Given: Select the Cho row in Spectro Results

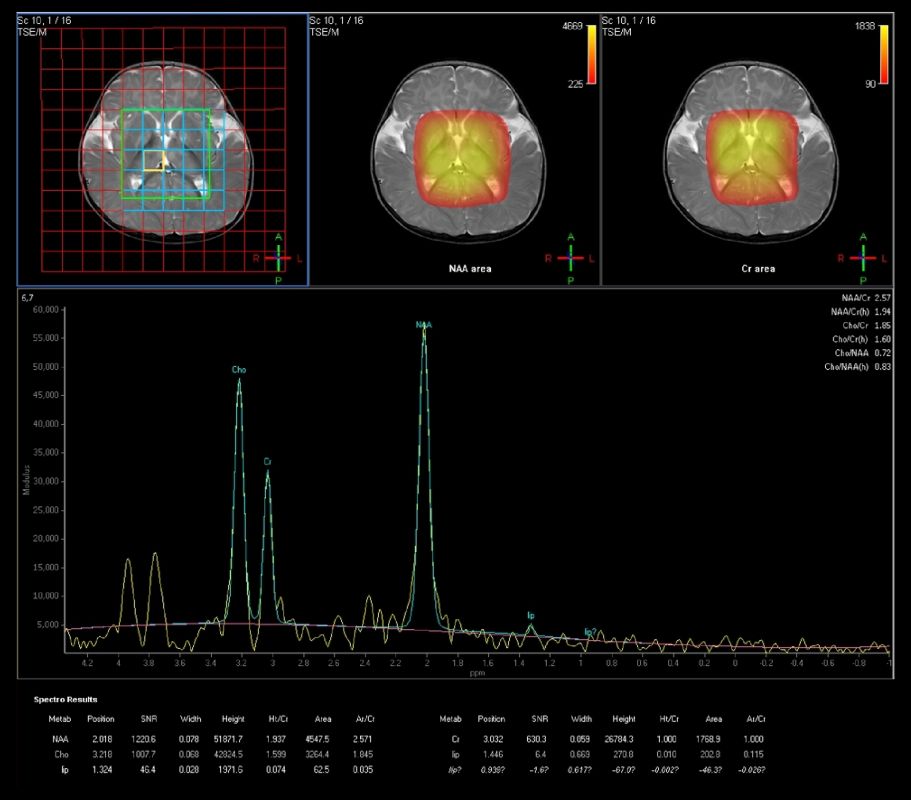Looking at the screenshot, I should pyautogui.click(x=213, y=754).
